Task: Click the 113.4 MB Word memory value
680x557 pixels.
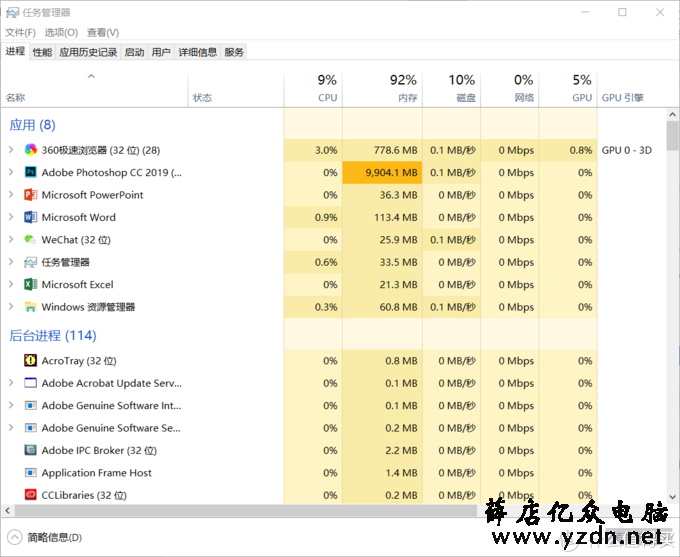Action: [396, 217]
